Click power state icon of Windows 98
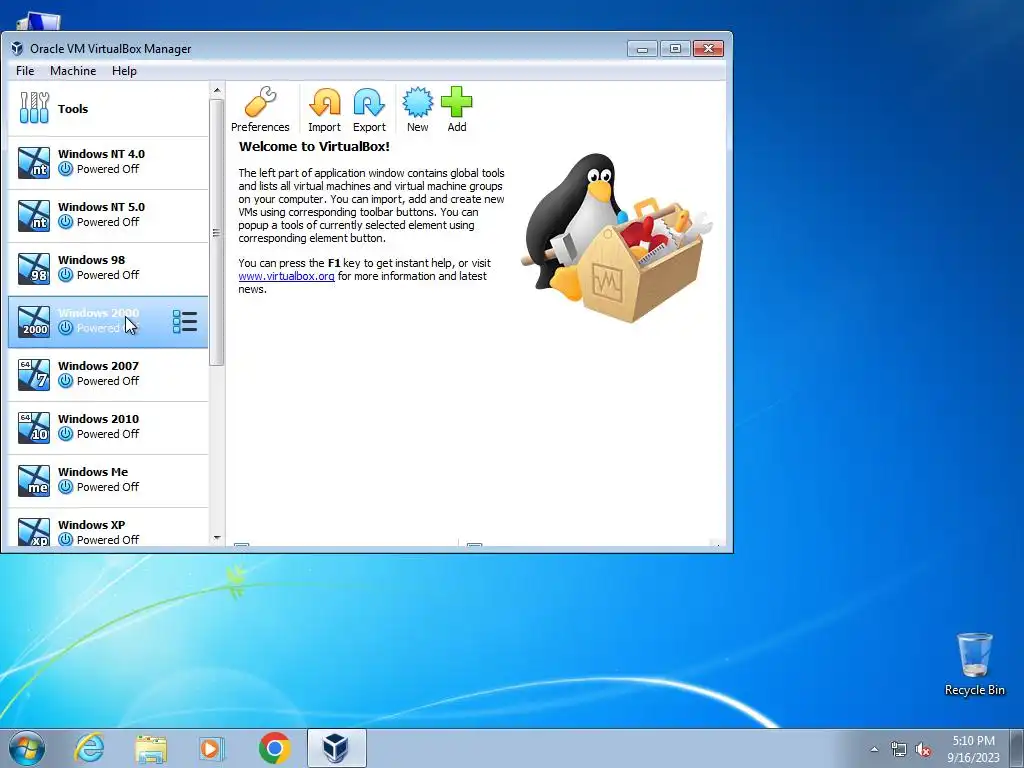The image size is (1024, 768). [65, 275]
